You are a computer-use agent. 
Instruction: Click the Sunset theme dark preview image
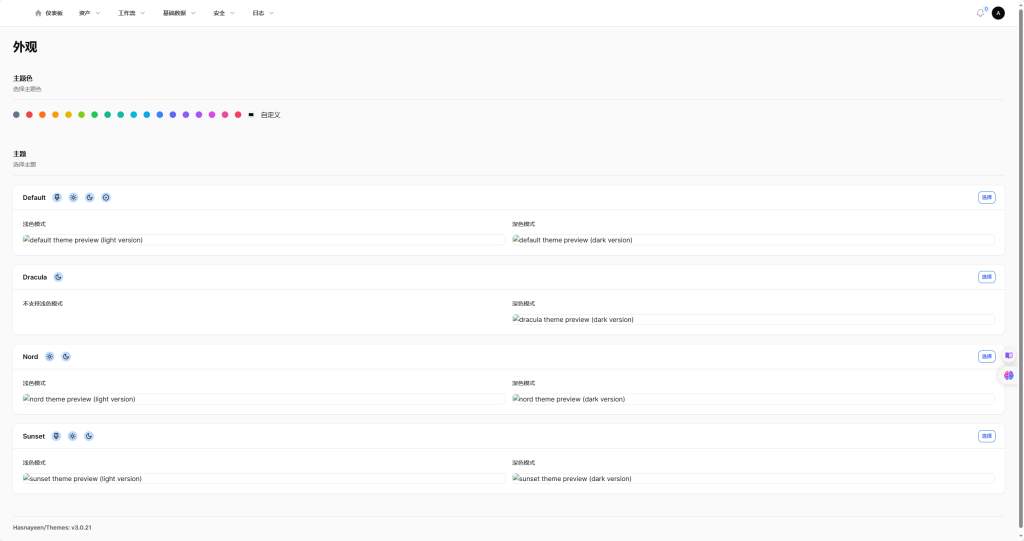point(753,479)
